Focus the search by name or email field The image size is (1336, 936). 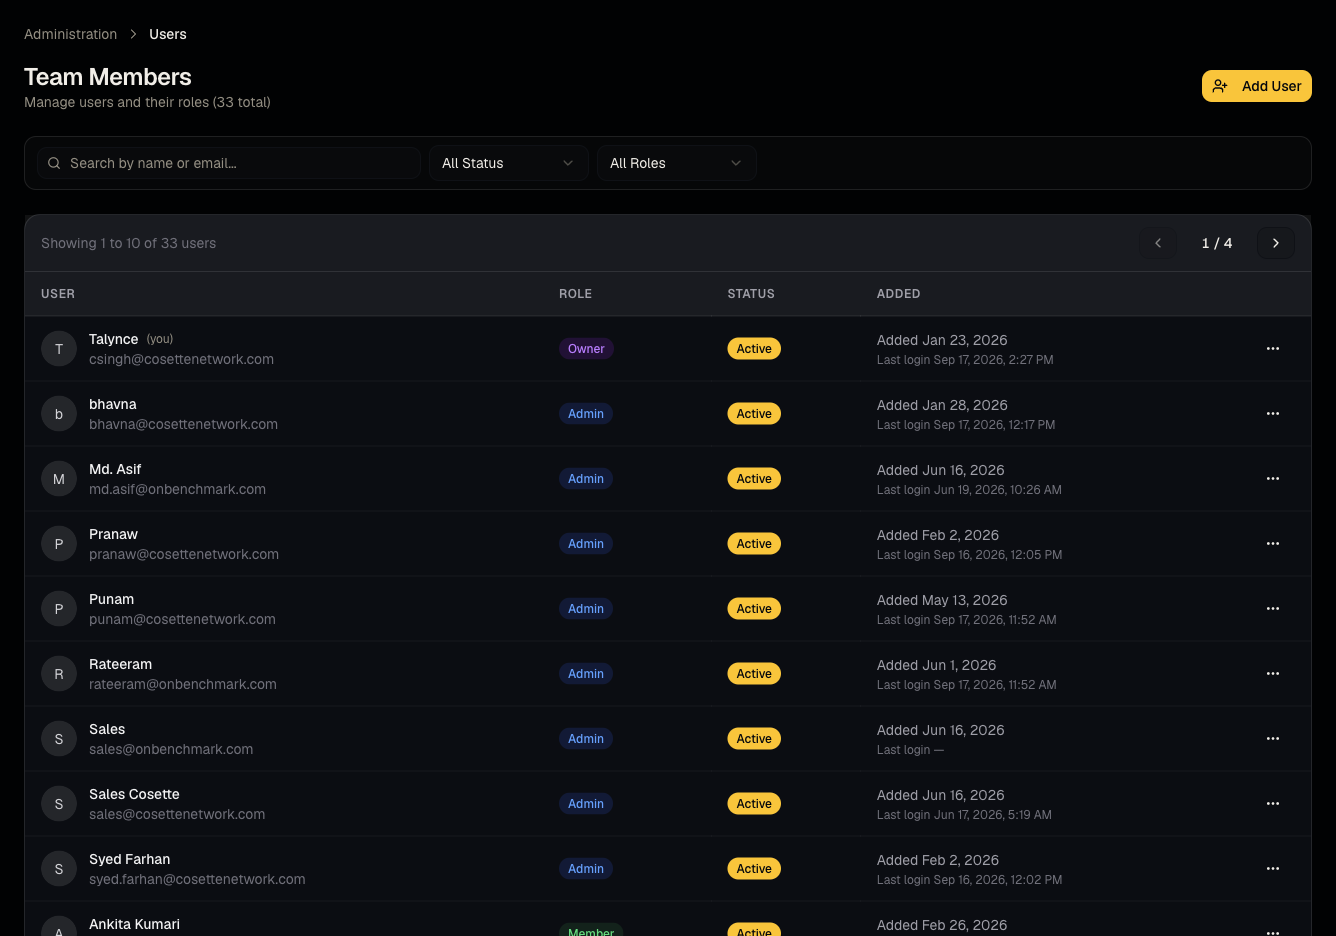[229, 163]
